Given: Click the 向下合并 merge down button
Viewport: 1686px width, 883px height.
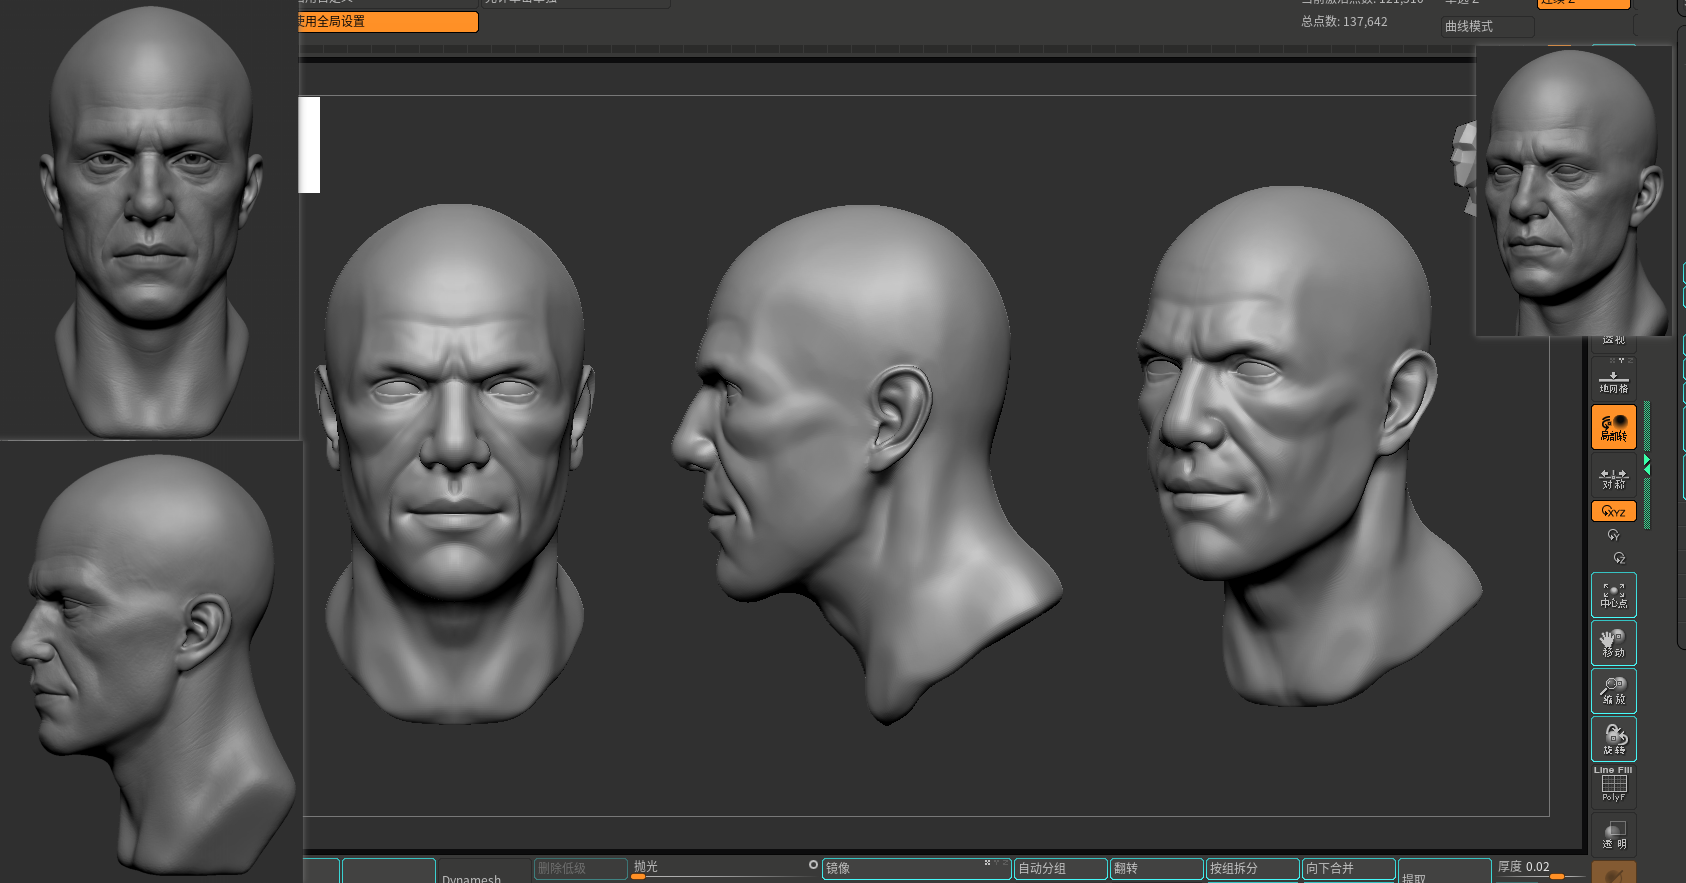Looking at the screenshot, I should pyautogui.click(x=1348, y=869).
